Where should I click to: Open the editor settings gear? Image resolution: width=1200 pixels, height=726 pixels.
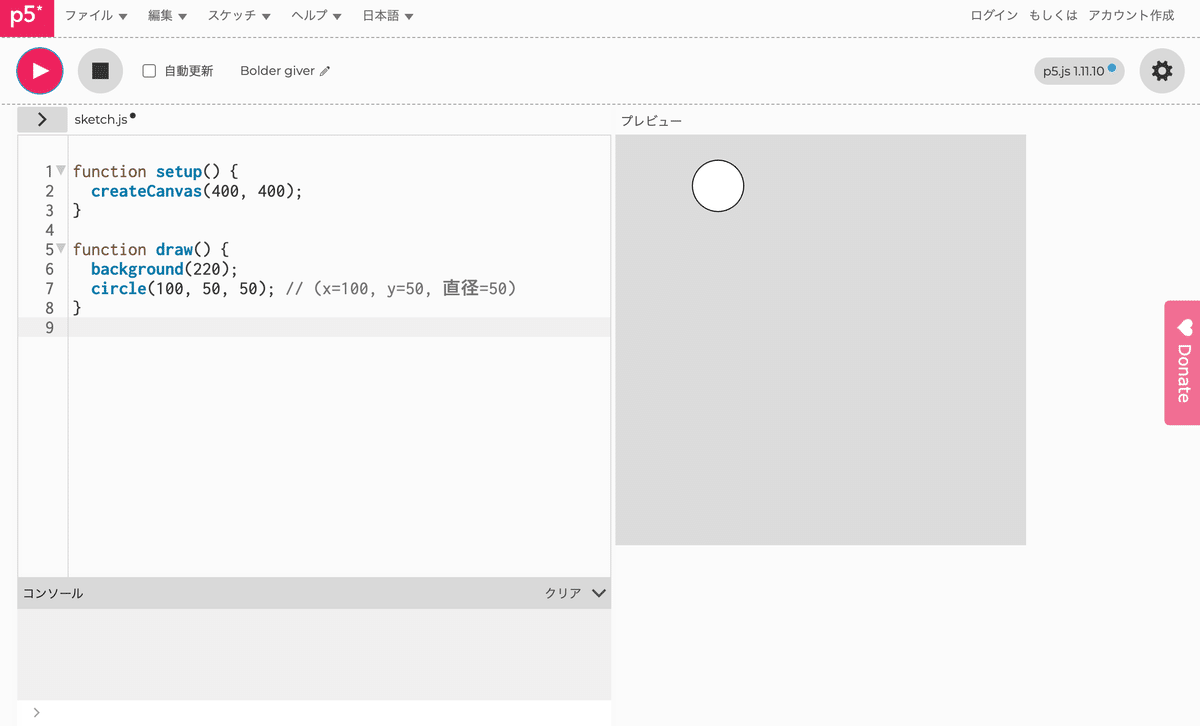(x=1162, y=71)
